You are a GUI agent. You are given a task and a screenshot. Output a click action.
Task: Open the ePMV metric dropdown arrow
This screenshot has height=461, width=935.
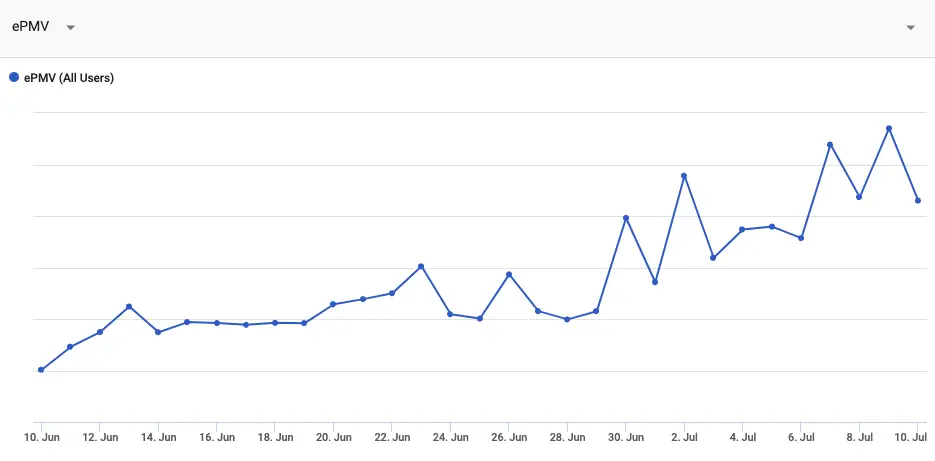(x=70, y=27)
